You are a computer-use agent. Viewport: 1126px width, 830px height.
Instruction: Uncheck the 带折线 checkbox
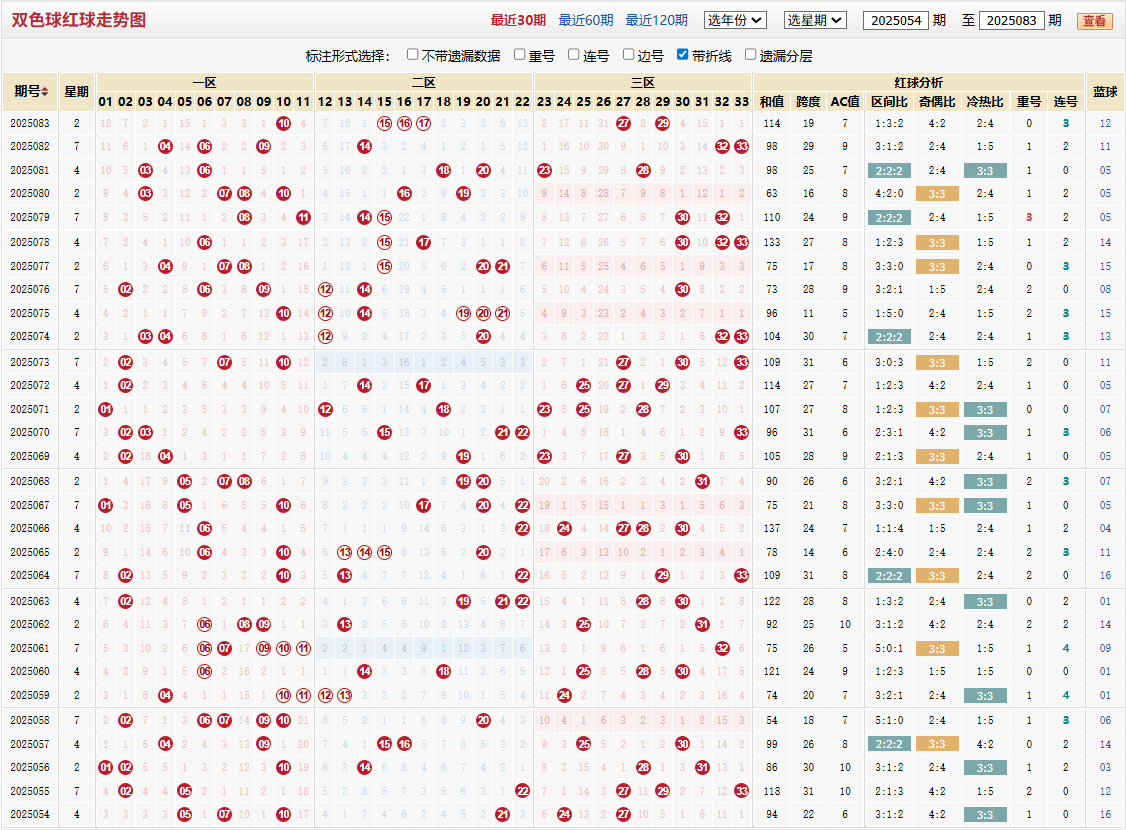tap(682, 55)
